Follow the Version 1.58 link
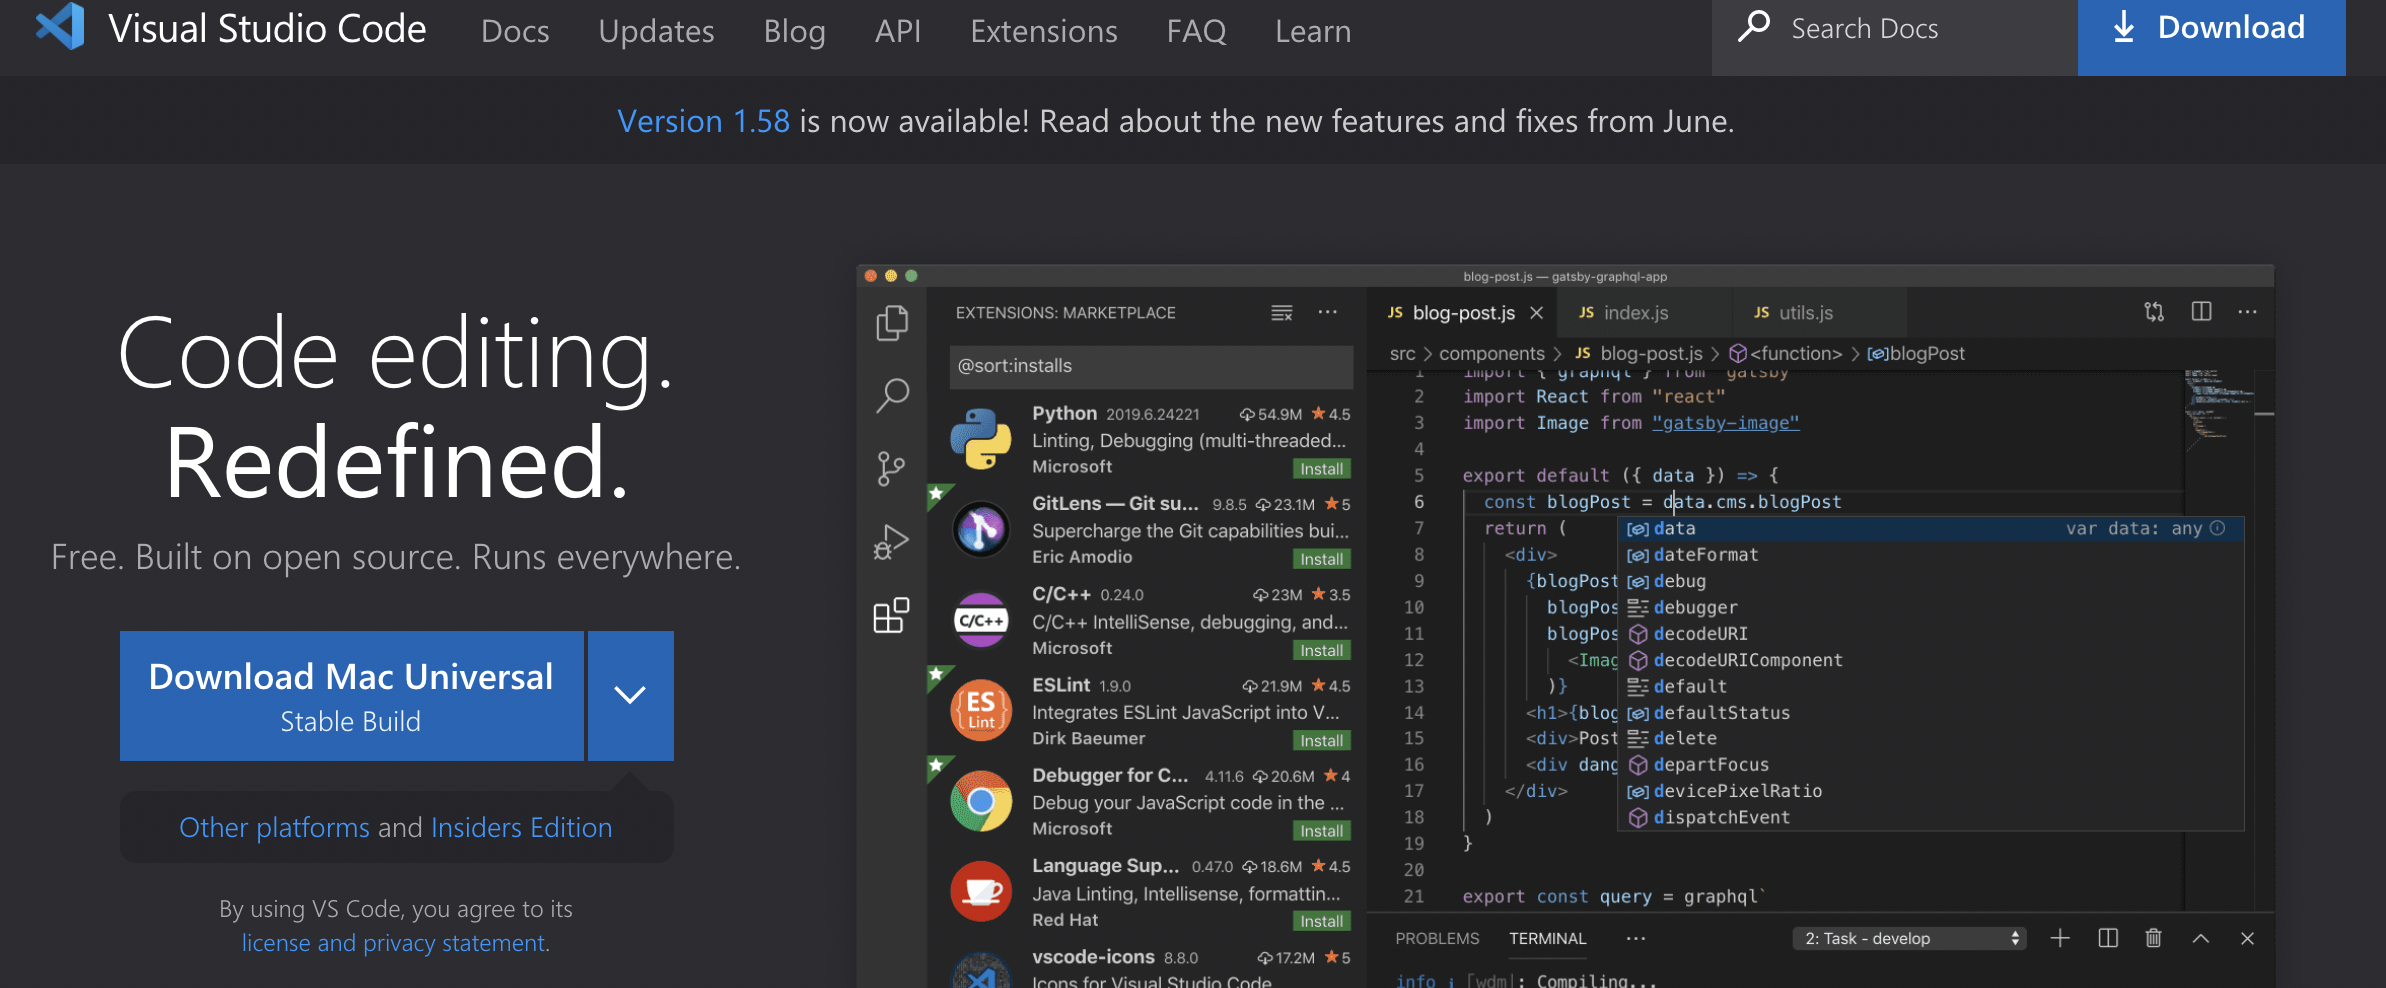Image resolution: width=2386 pixels, height=988 pixels. (x=703, y=121)
